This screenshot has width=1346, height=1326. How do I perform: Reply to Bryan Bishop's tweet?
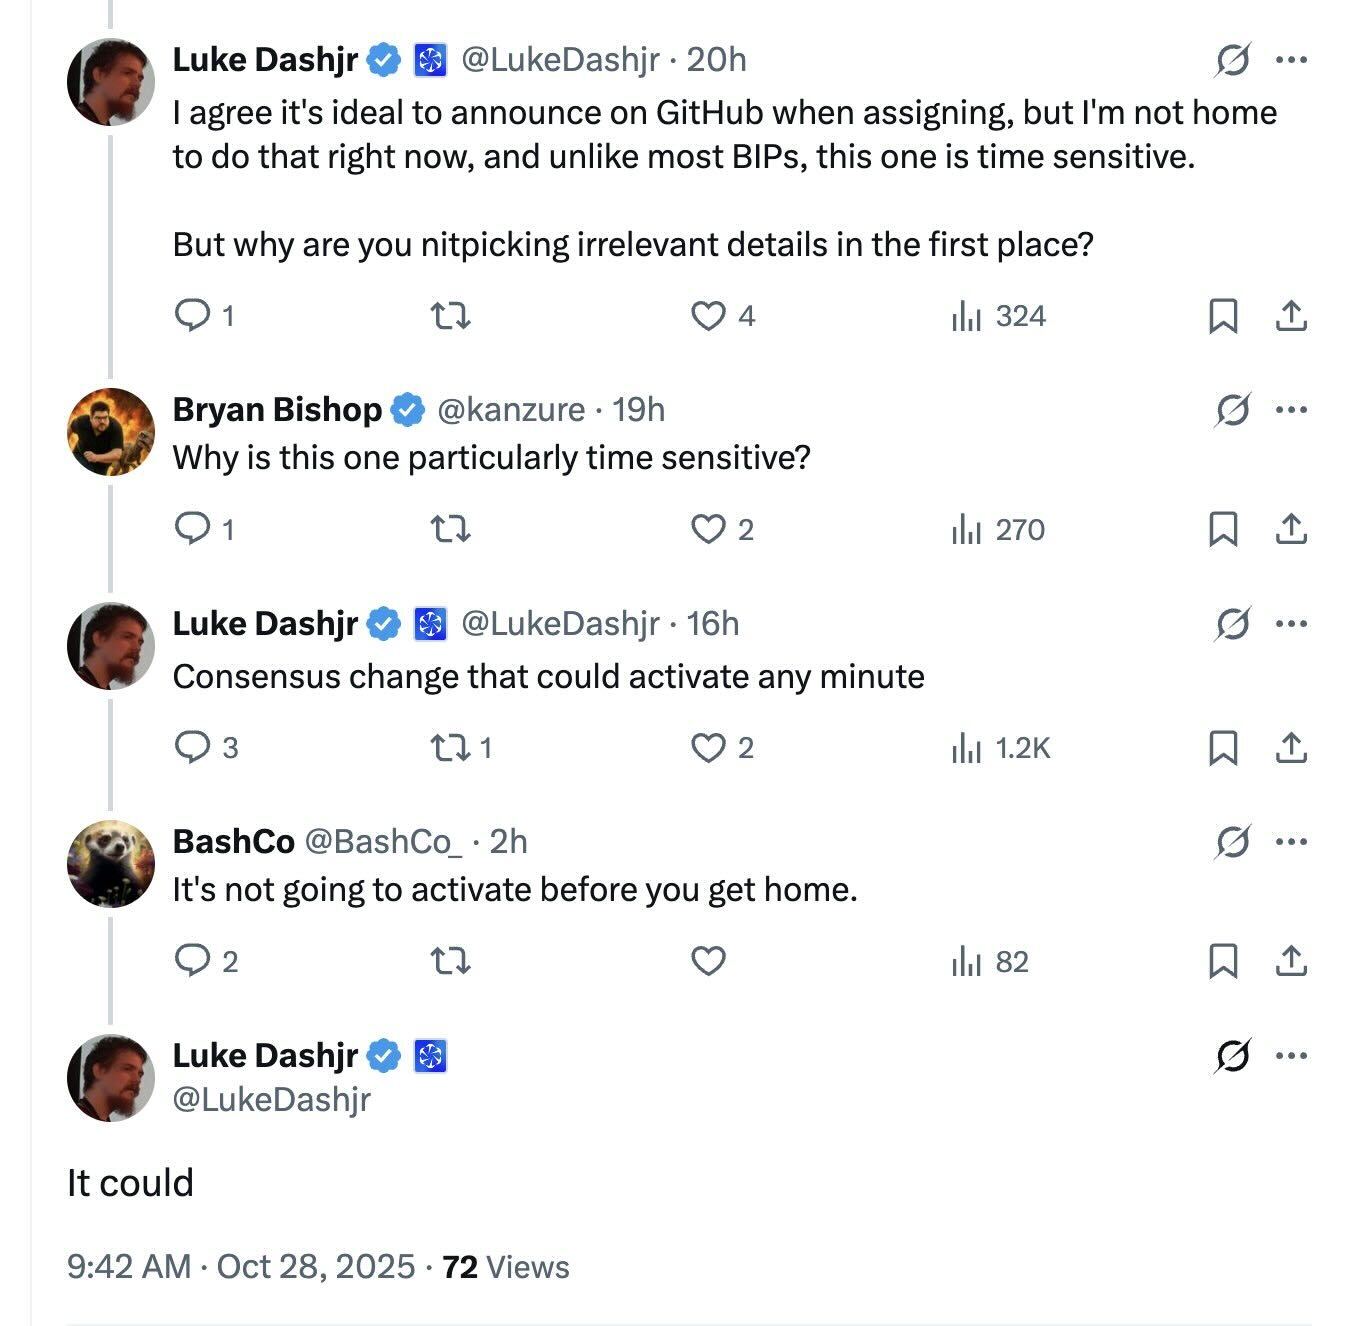(x=190, y=528)
